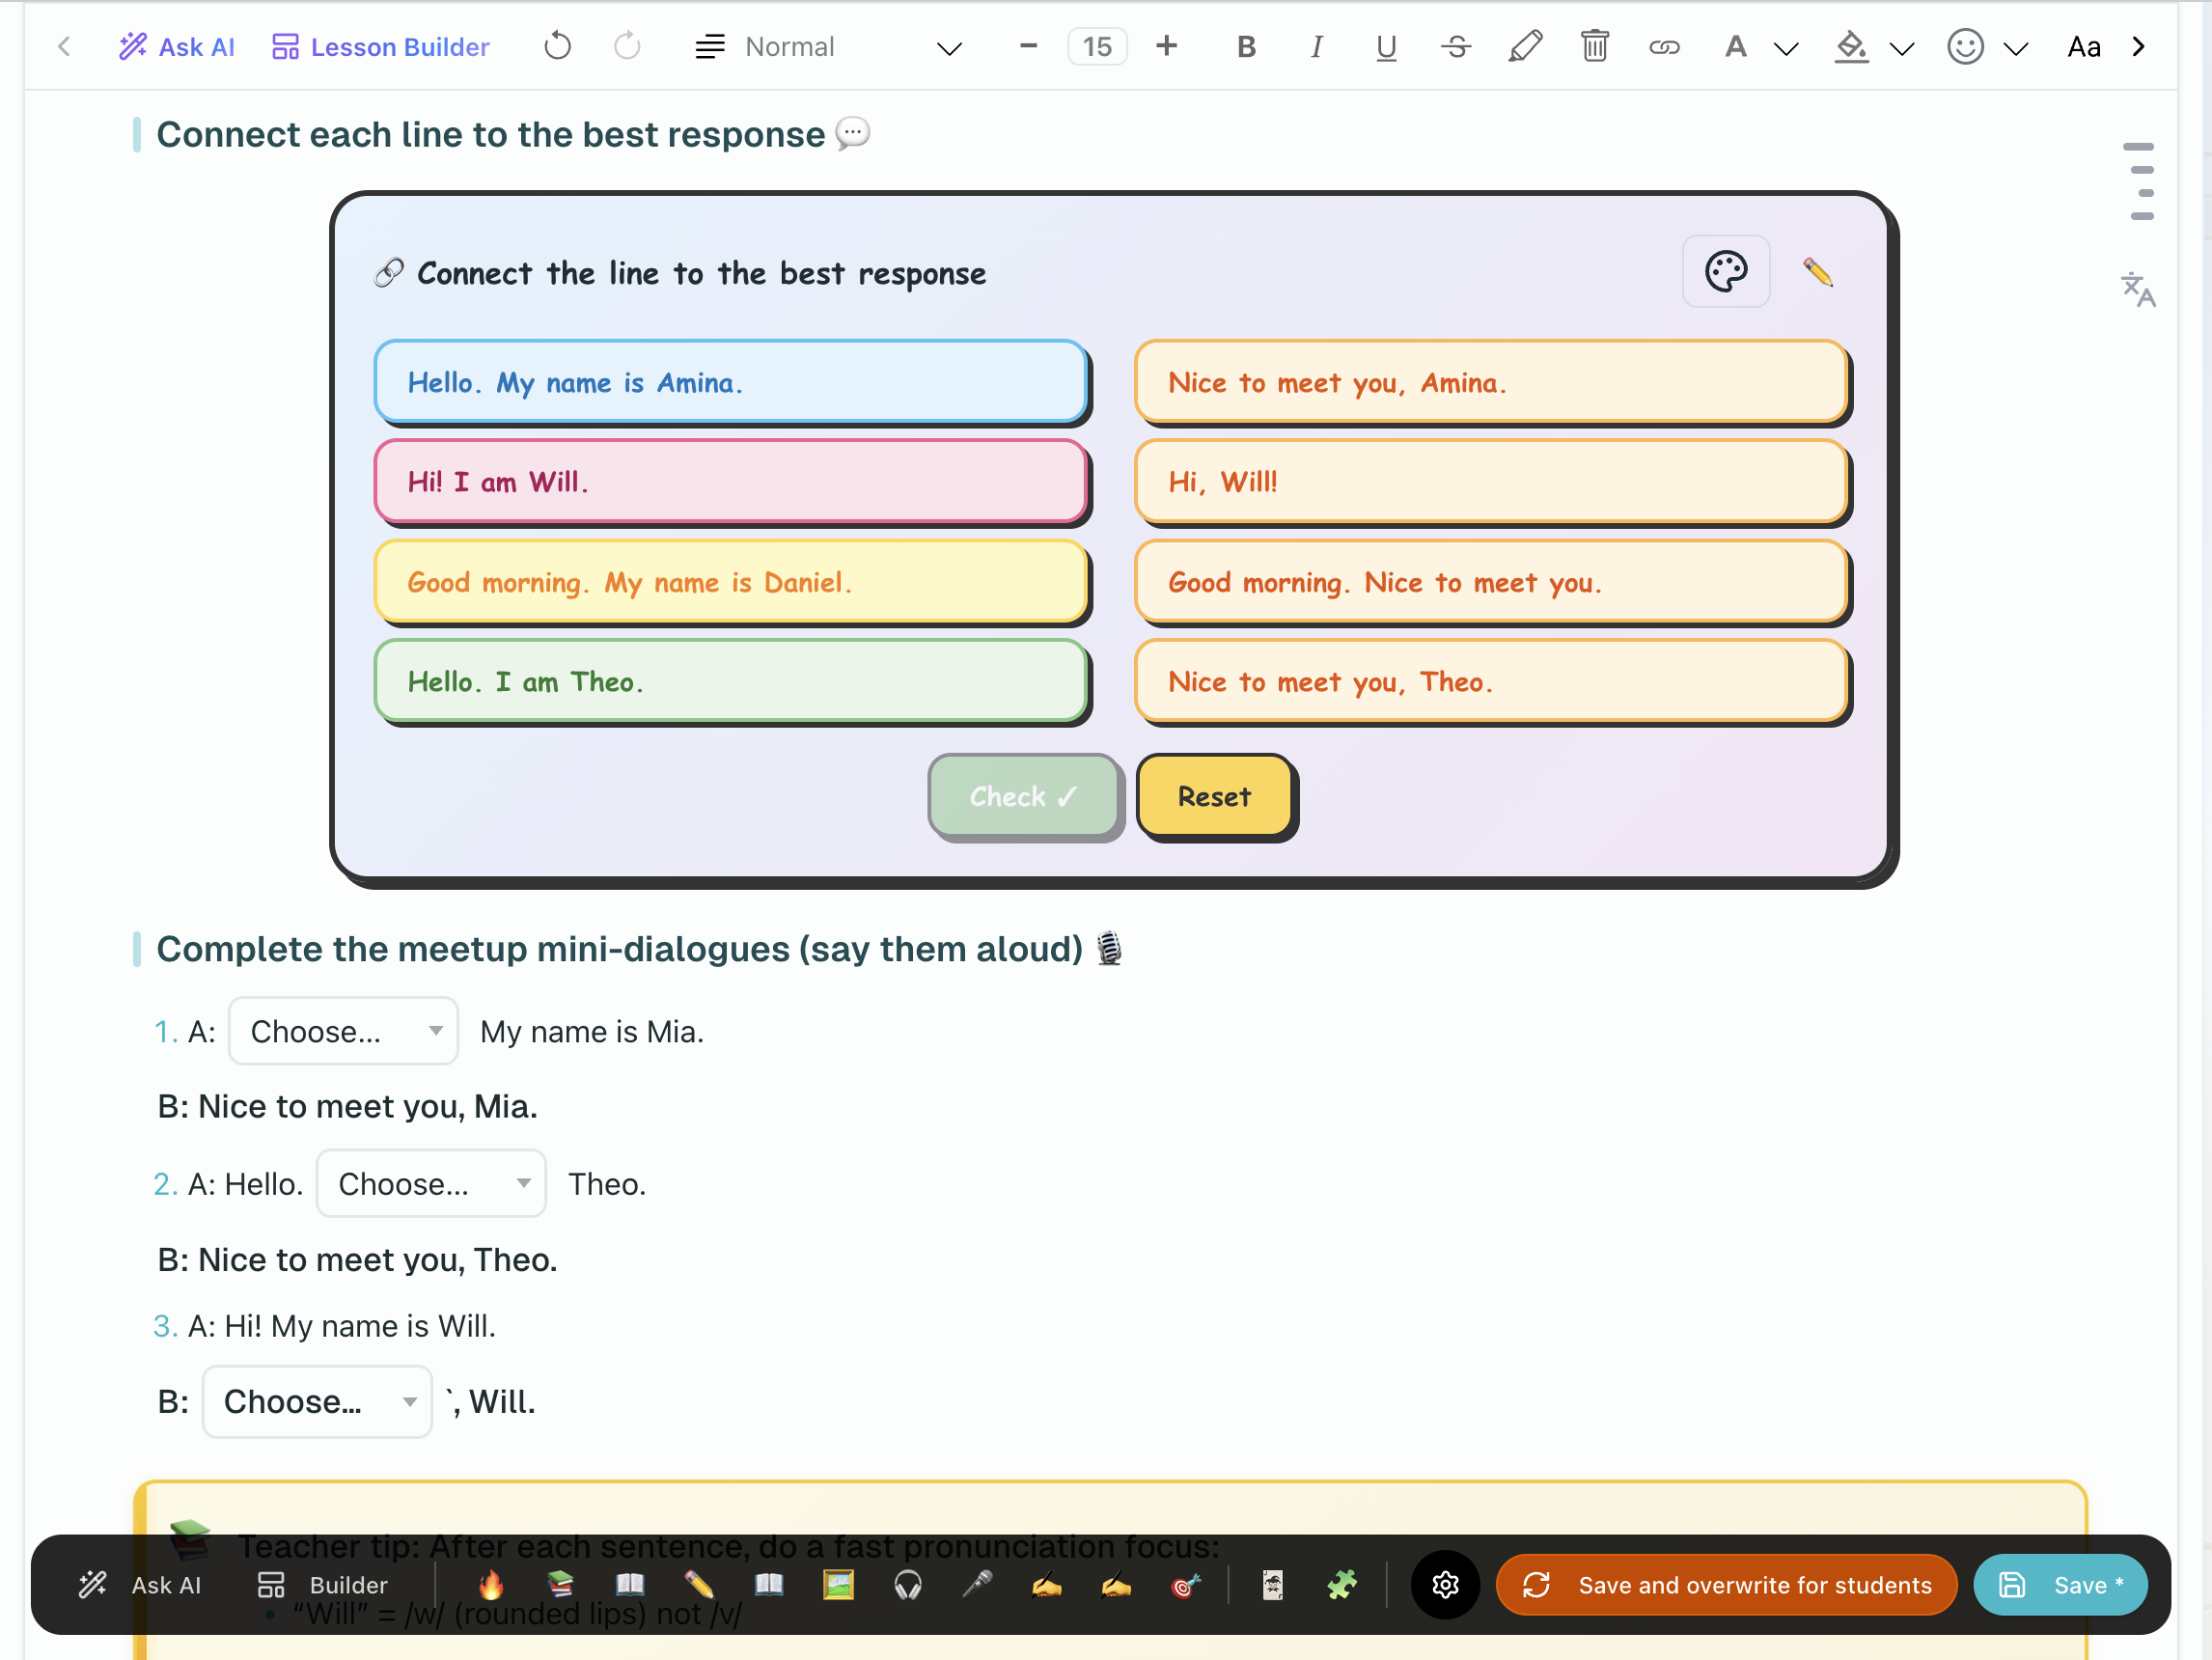2212x1660 pixels.
Task: Select 'Nice to meet you, Theo.' response
Action: click(x=1491, y=682)
